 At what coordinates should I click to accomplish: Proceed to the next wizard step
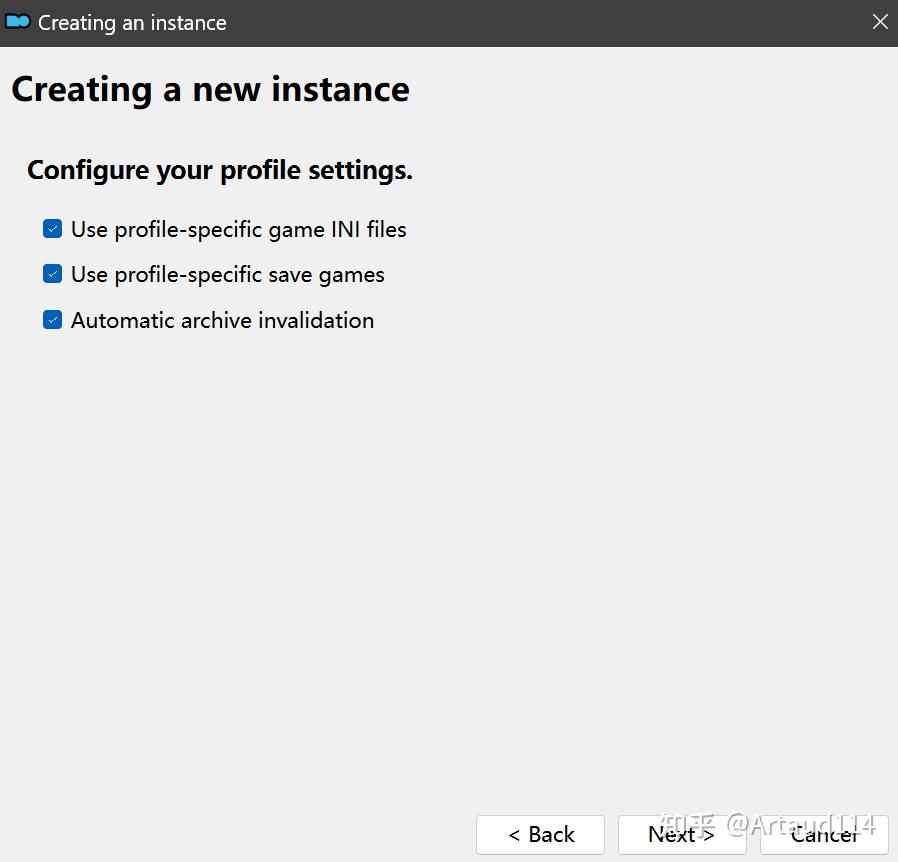682,834
